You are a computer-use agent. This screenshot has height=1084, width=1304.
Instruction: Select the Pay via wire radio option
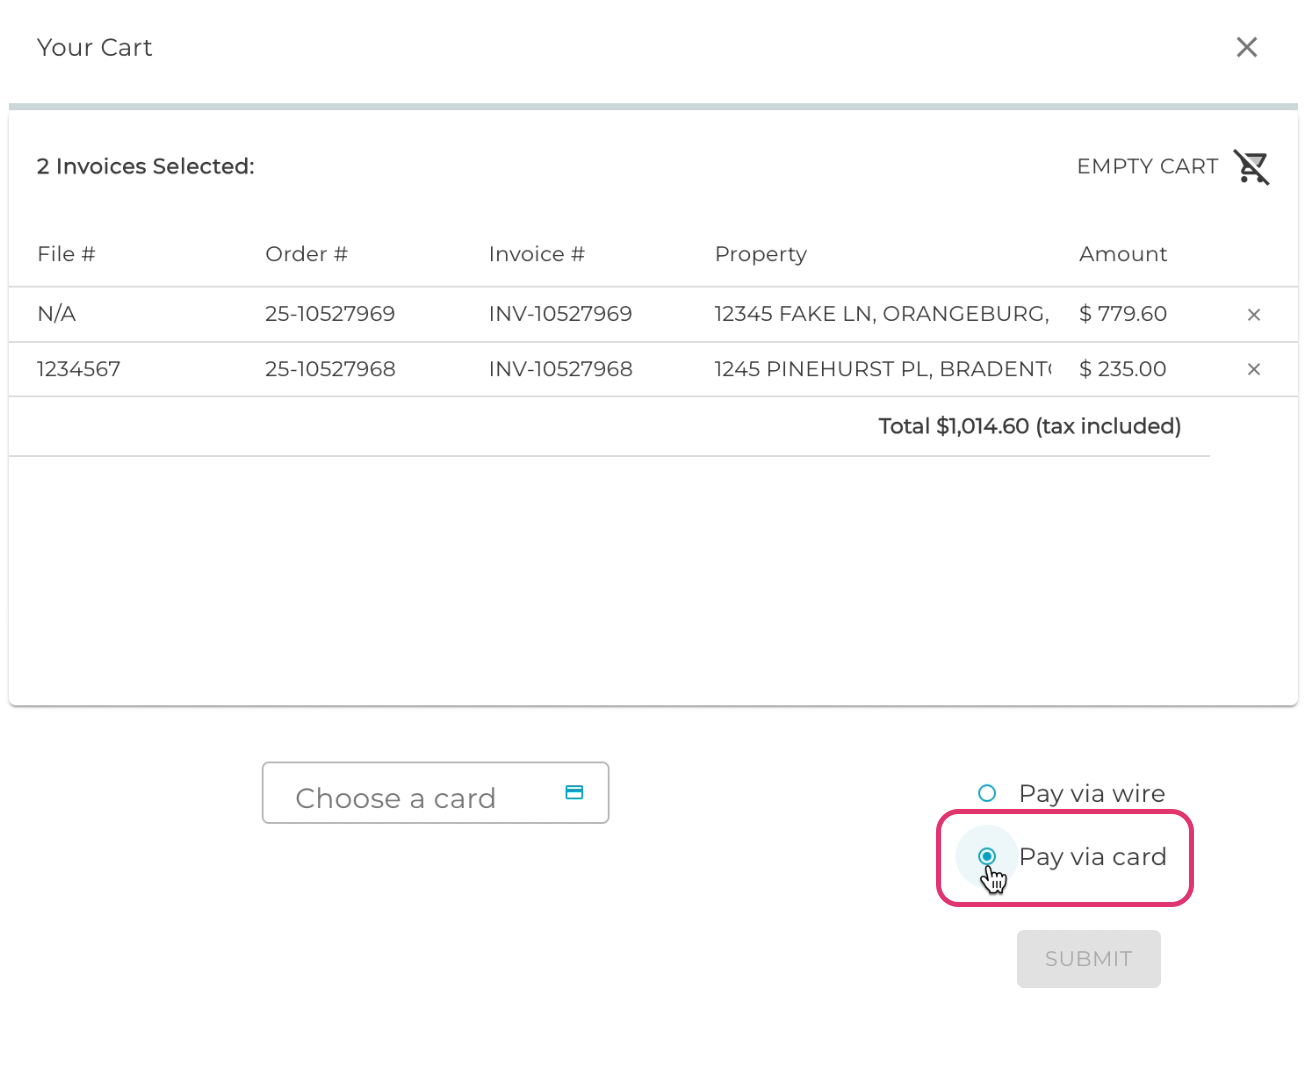[987, 794]
